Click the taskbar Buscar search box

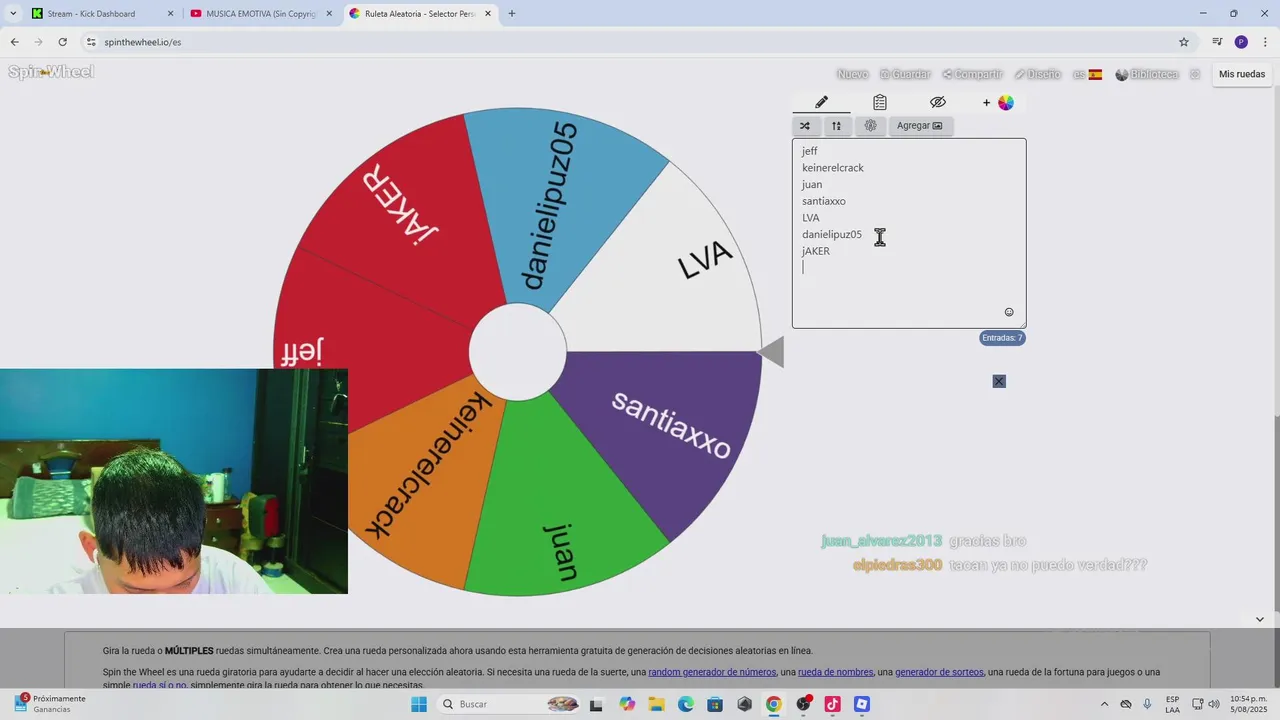510,704
